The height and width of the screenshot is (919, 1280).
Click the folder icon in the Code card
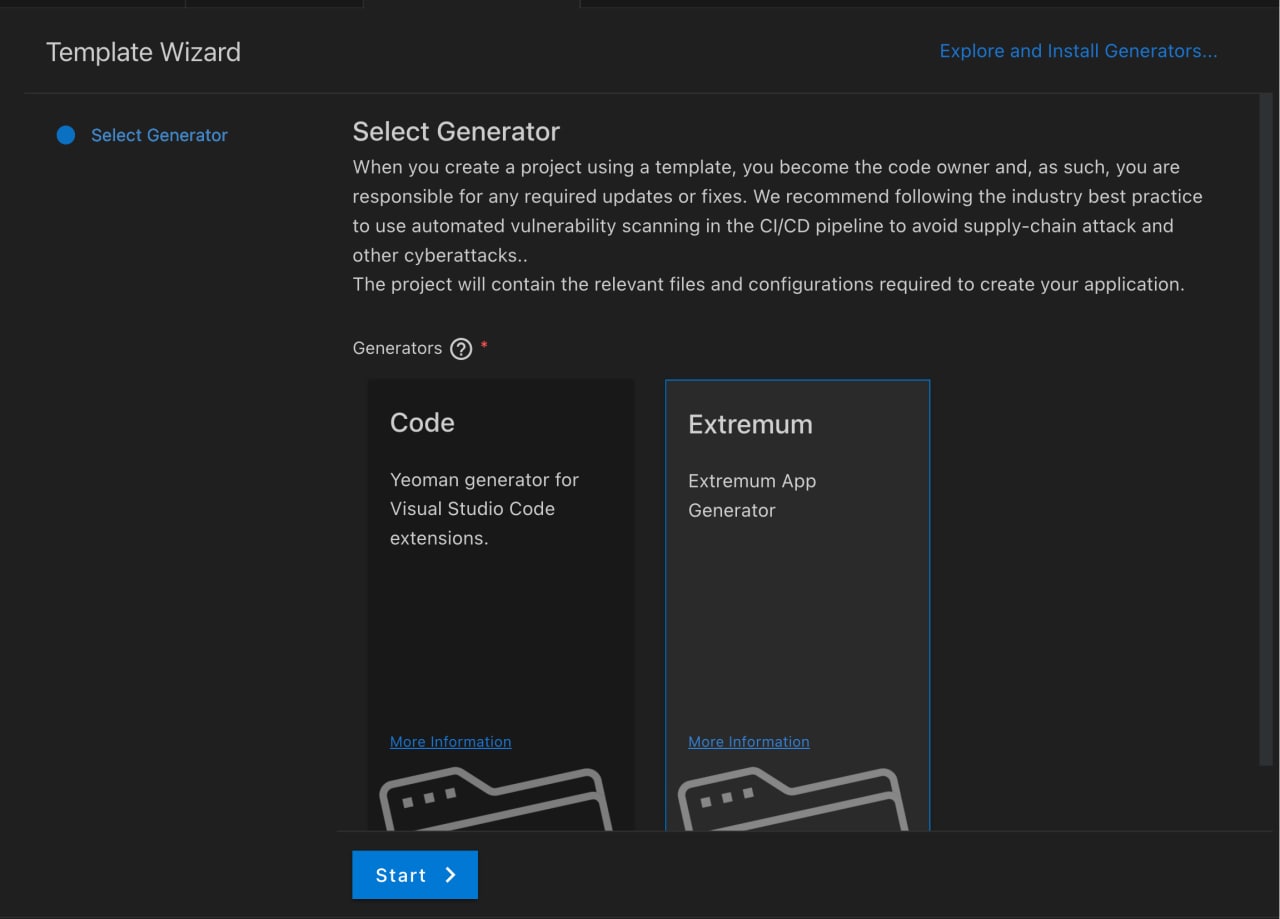[x=495, y=800]
